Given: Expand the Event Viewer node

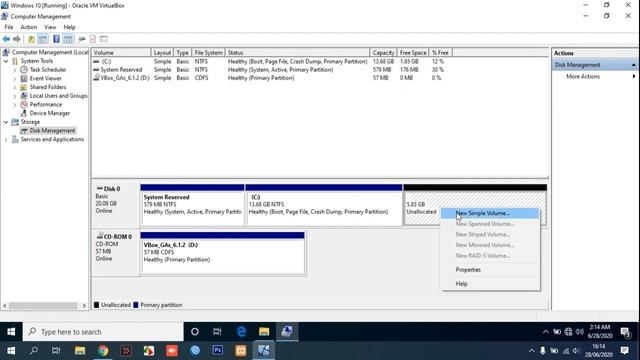Looking at the screenshot, I should point(15,78).
